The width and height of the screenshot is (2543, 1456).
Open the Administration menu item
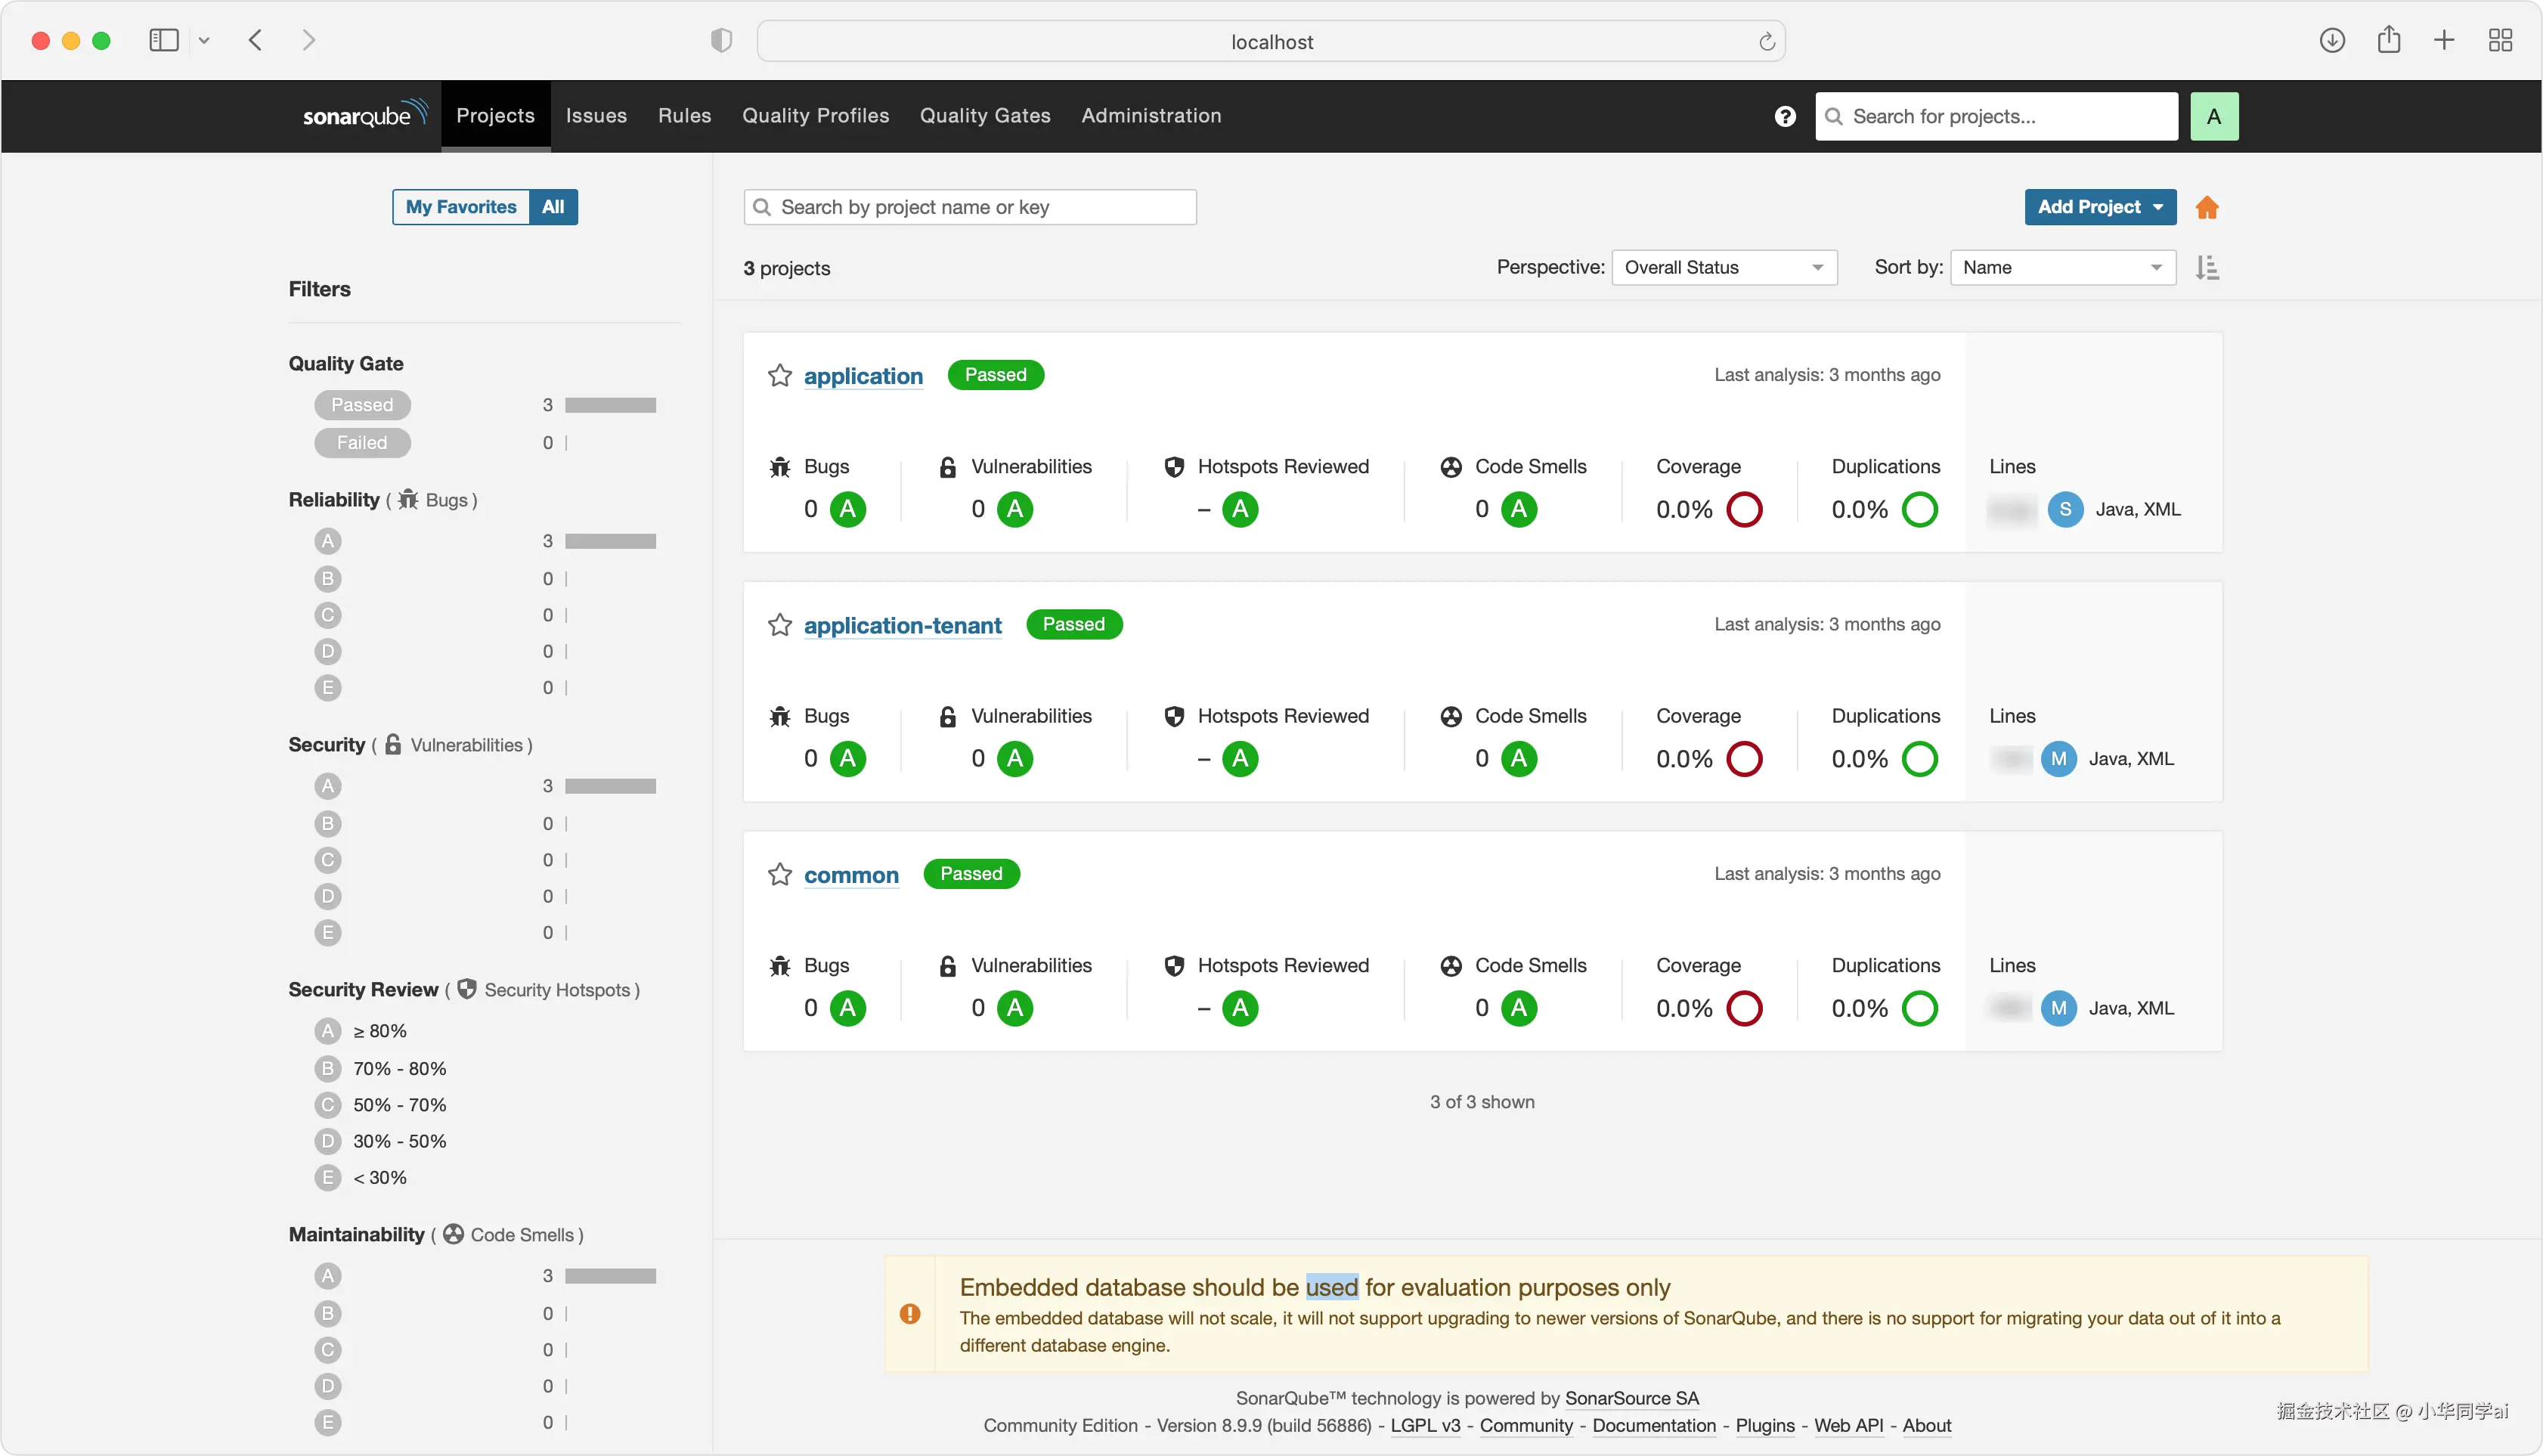click(1151, 116)
